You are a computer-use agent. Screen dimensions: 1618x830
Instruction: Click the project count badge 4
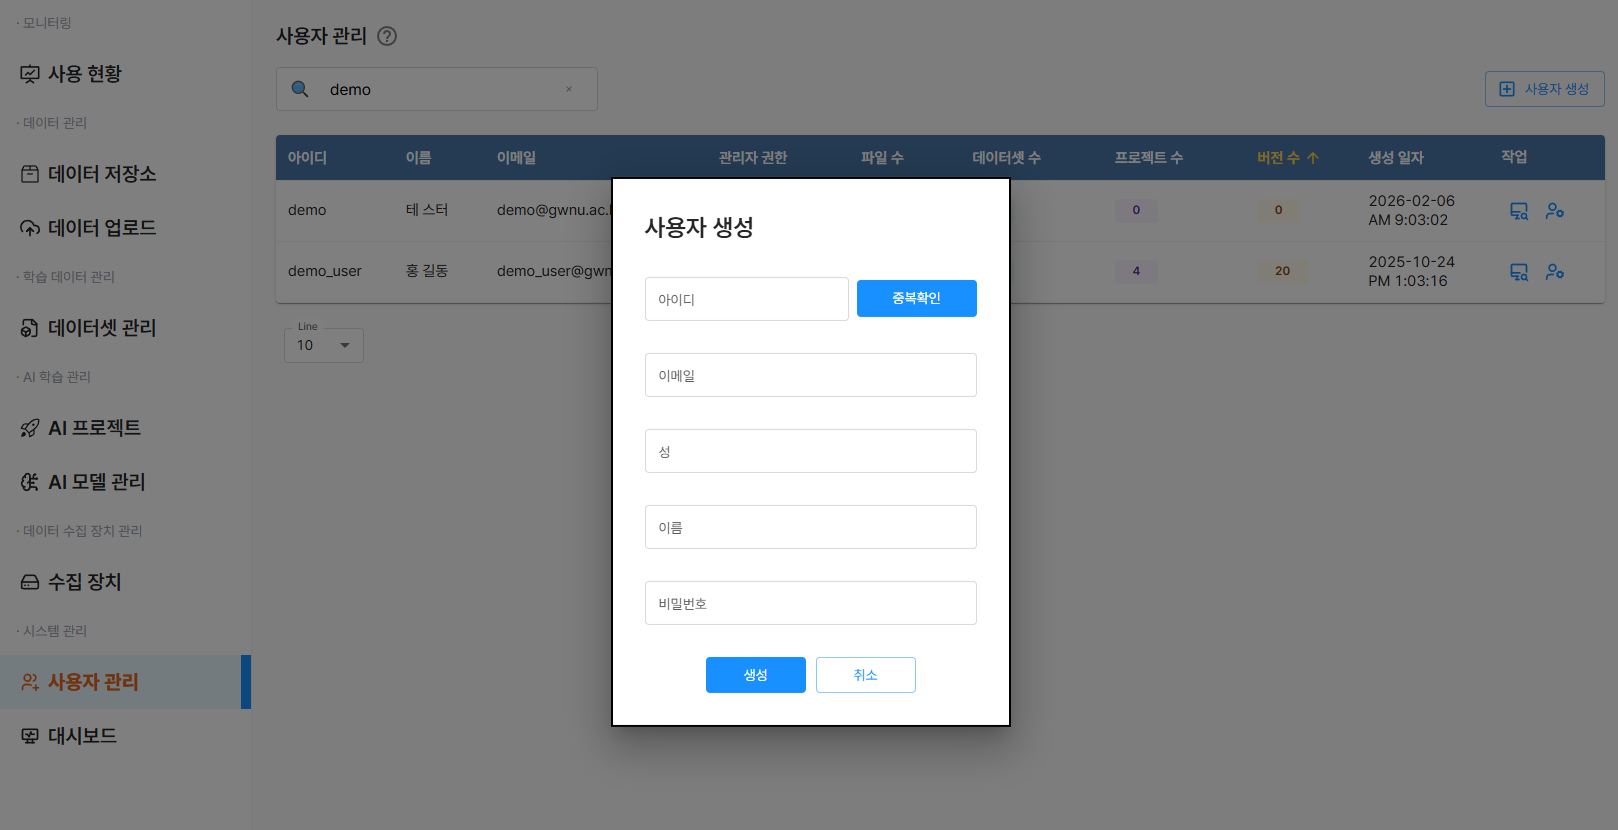point(1136,271)
